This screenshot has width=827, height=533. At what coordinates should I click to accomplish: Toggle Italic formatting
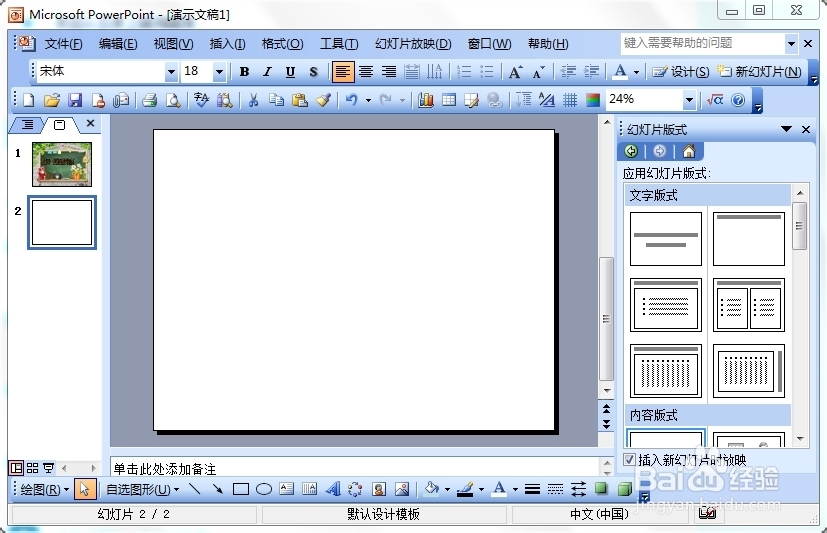point(267,72)
